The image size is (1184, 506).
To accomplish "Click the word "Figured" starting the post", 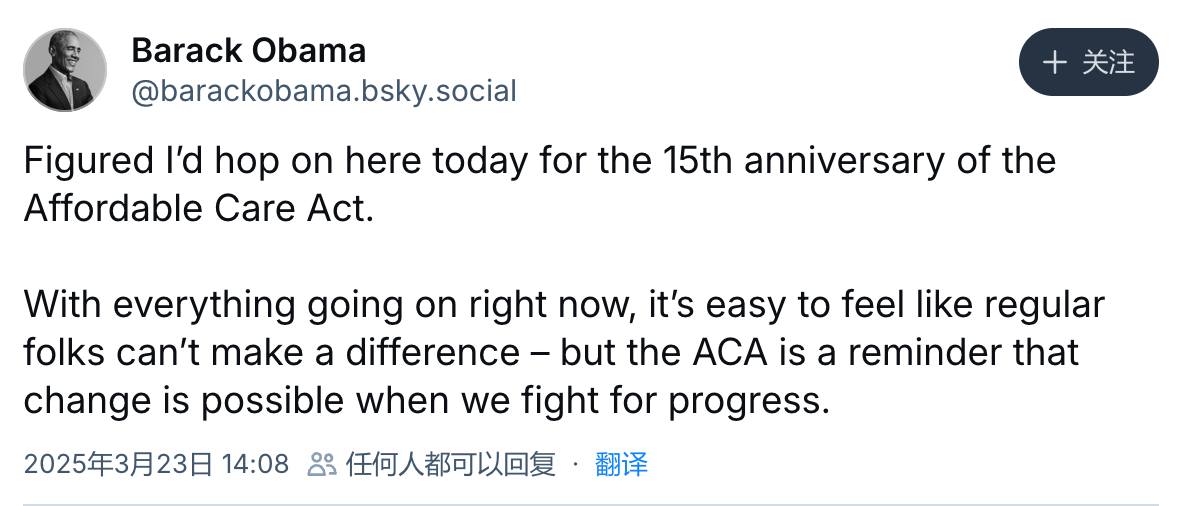I will (78, 161).
